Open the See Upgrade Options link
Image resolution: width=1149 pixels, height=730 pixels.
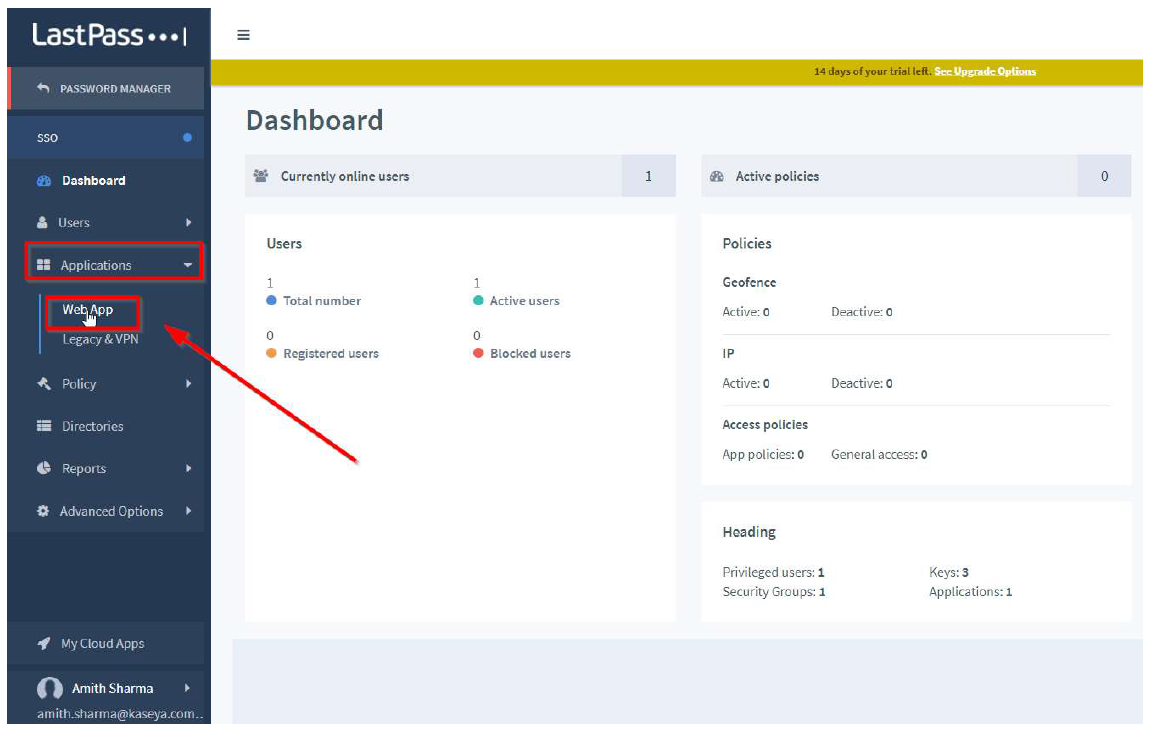click(x=984, y=72)
